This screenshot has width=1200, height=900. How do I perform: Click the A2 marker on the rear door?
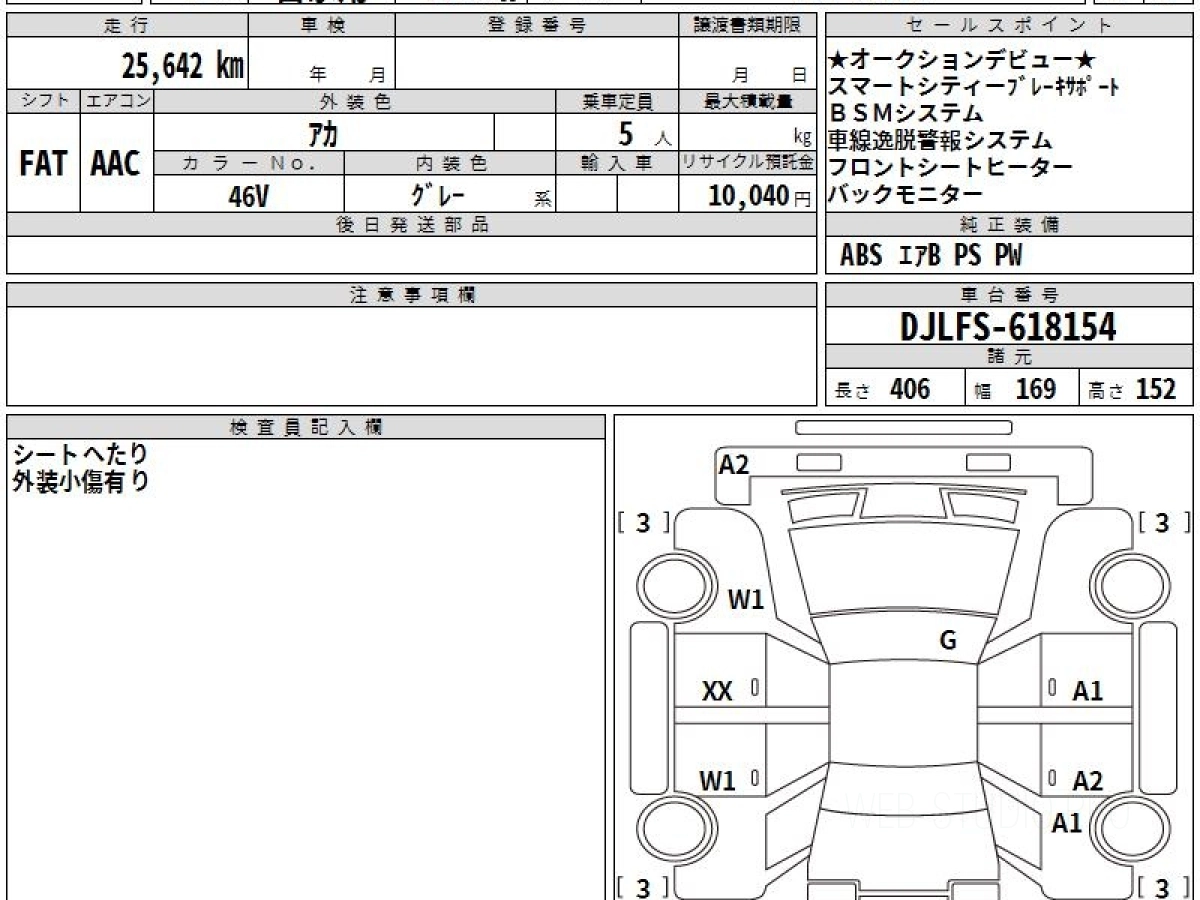[x=1087, y=781]
